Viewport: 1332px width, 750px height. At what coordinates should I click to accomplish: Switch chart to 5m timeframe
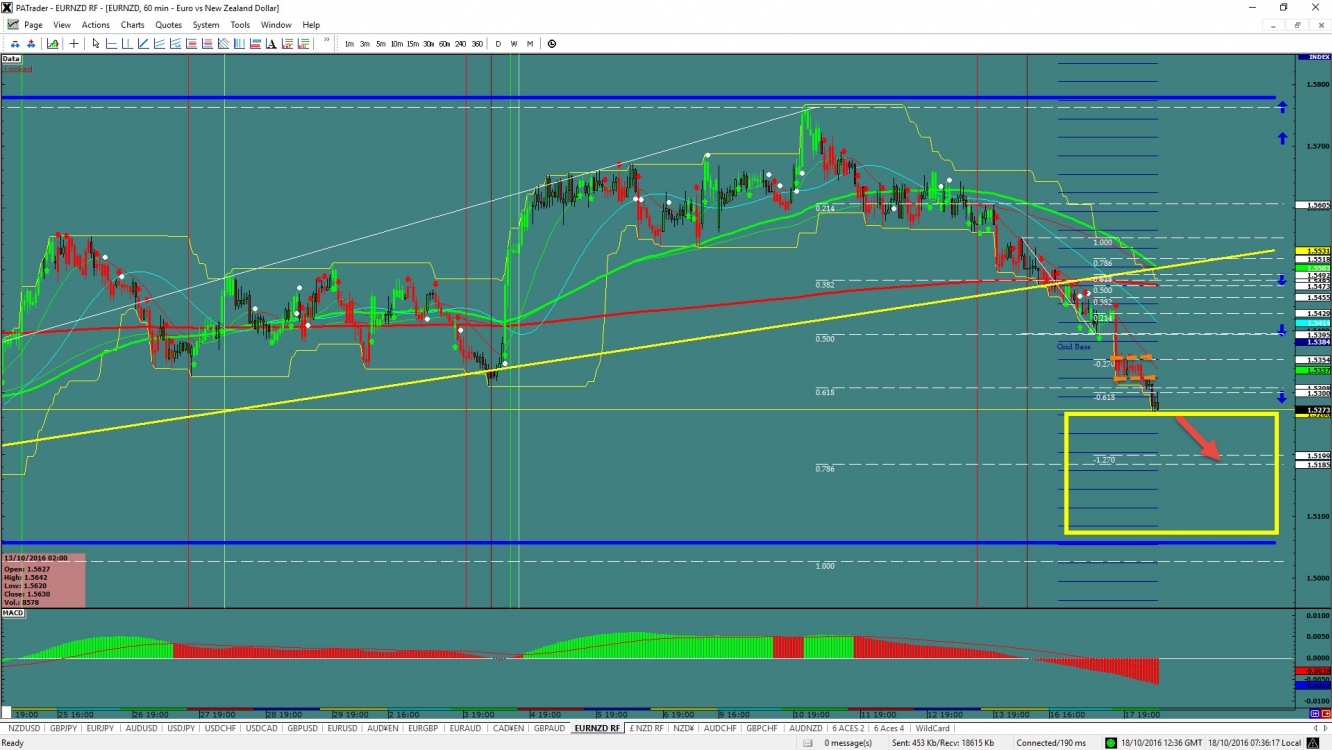pyautogui.click(x=381, y=44)
